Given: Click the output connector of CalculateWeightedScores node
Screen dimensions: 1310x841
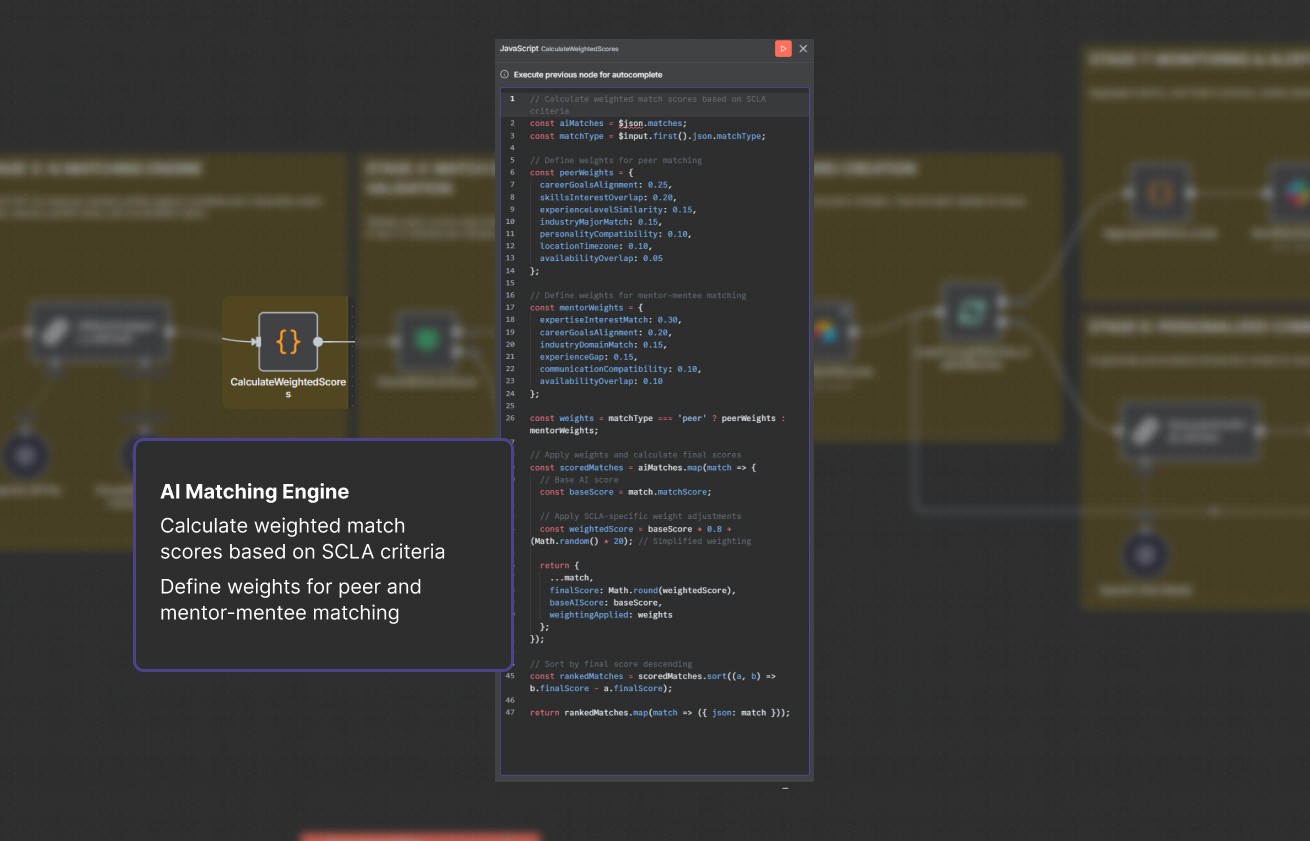Looking at the screenshot, I should [318, 342].
